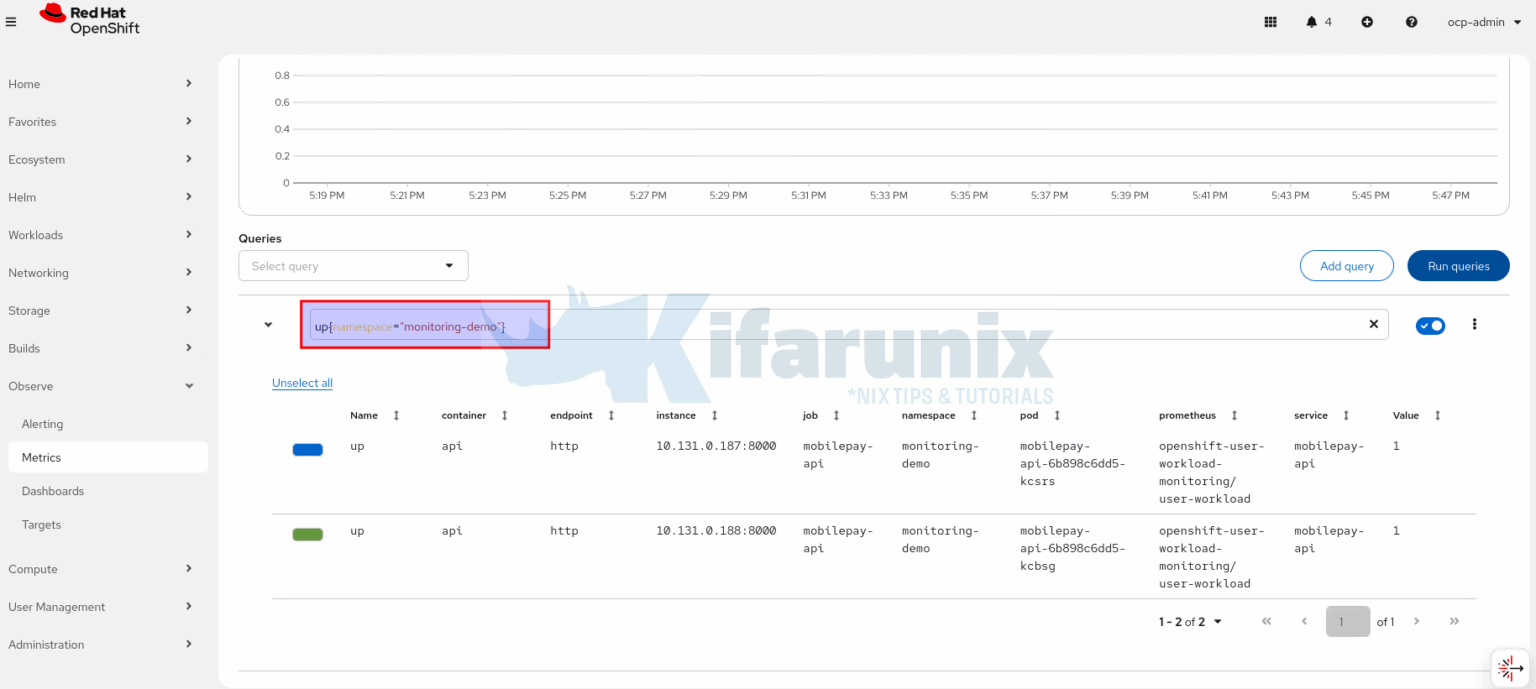
Task: Expand the Helm navigation section
Action: (100, 197)
